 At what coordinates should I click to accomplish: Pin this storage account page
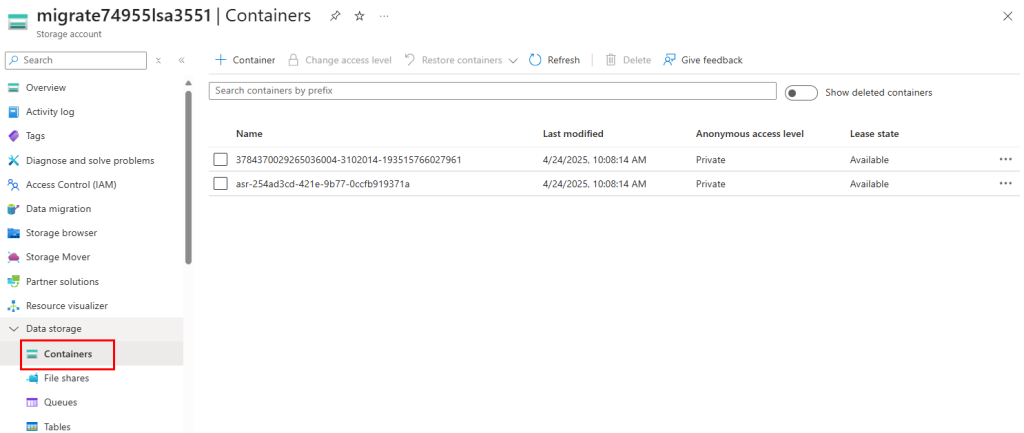[x=335, y=16]
